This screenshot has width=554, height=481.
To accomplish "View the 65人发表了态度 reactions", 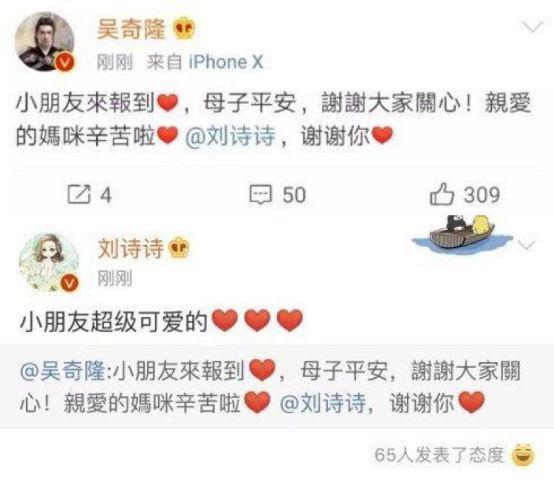I will coord(439,455).
